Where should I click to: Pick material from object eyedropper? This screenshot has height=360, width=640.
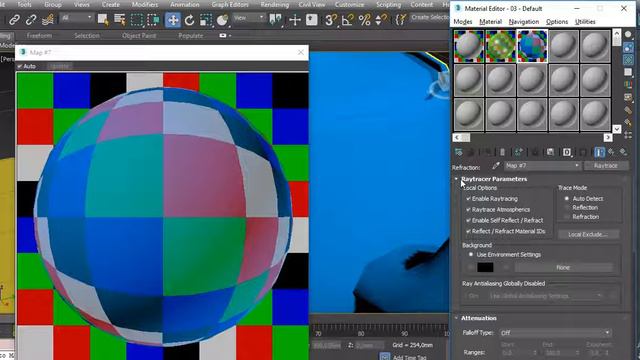tap(496, 166)
